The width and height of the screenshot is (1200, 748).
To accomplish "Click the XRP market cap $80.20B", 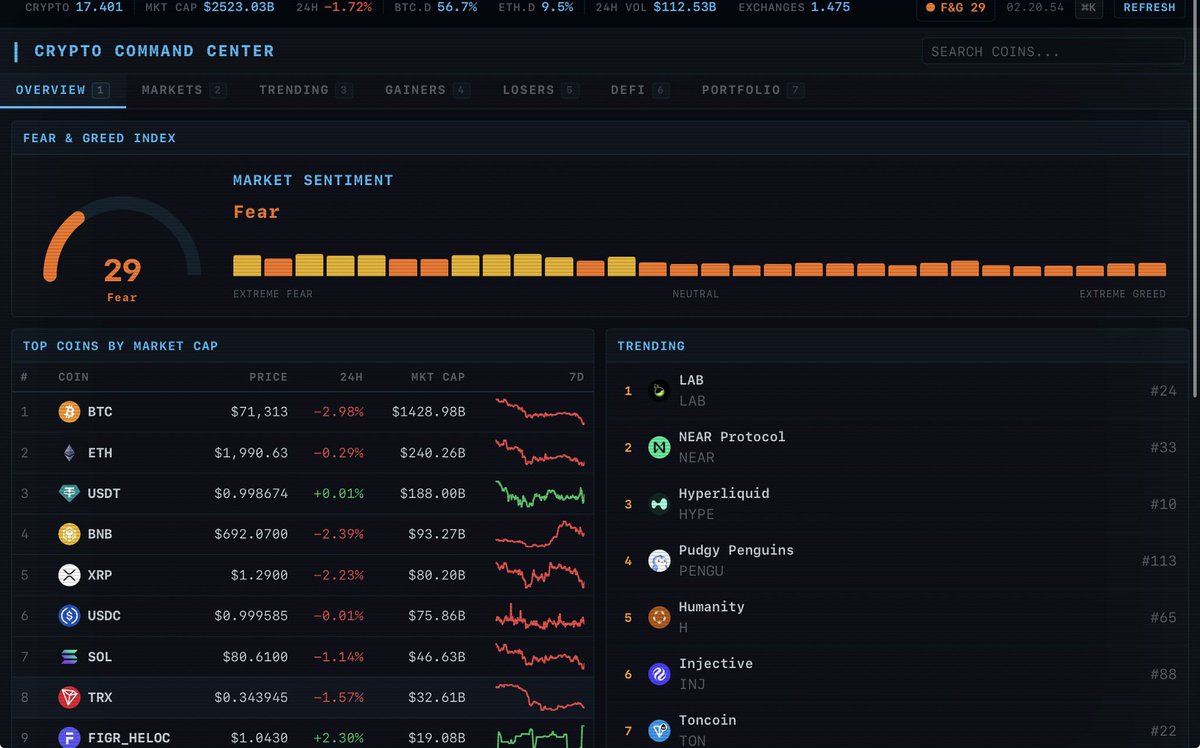I will coord(437,575).
